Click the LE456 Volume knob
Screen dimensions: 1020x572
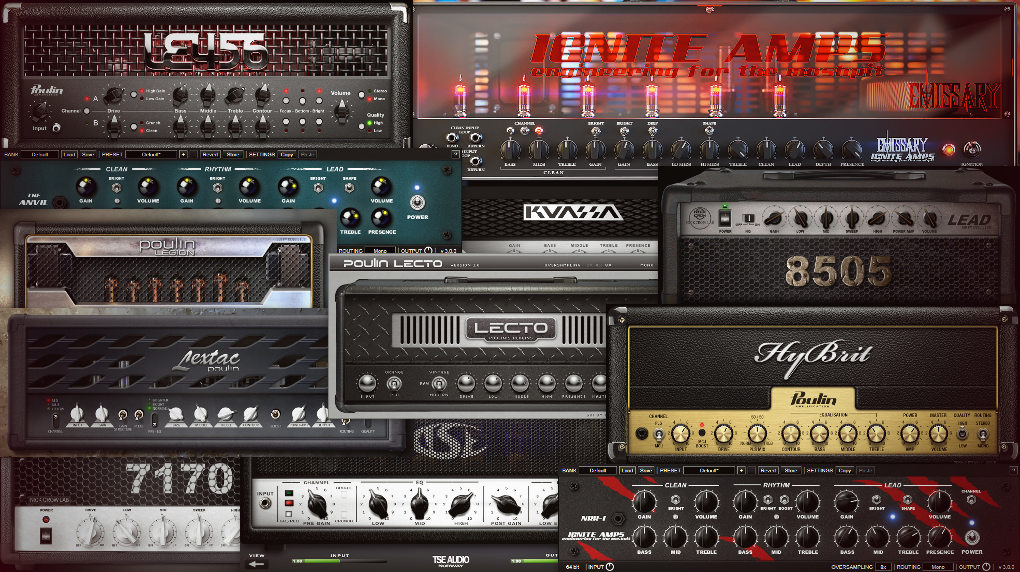point(342,111)
